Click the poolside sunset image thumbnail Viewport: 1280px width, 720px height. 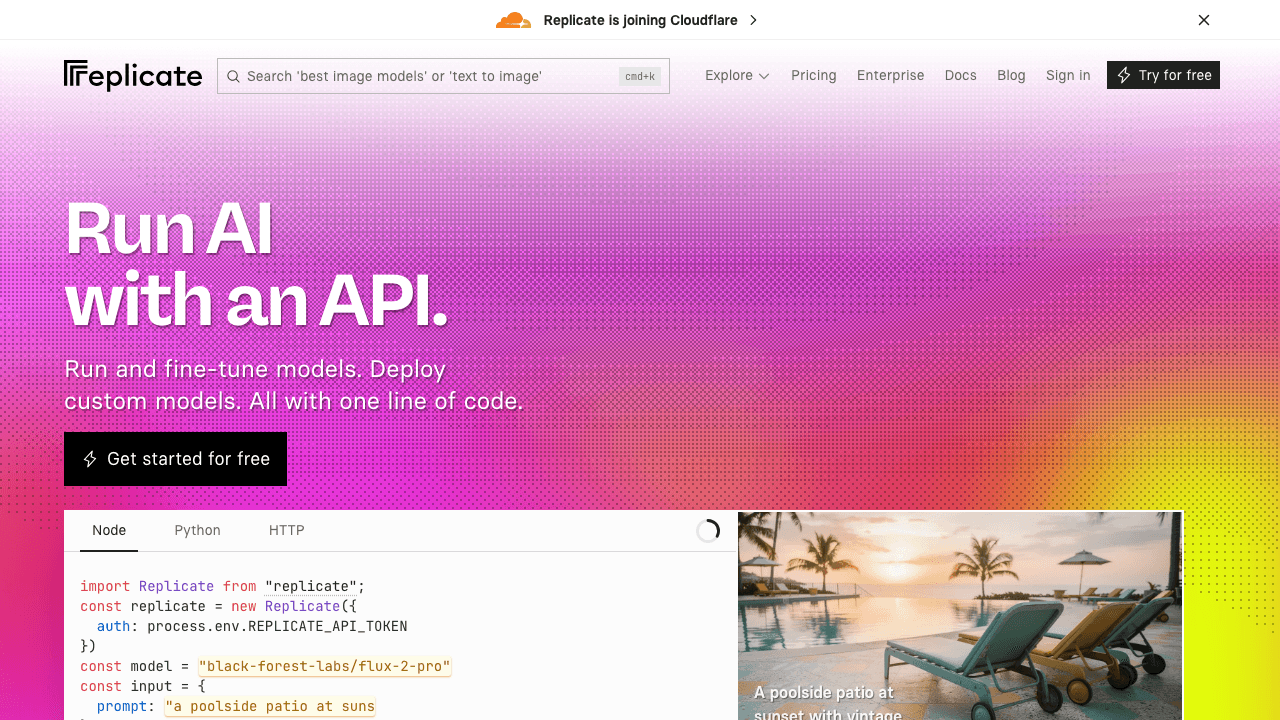[960, 615]
